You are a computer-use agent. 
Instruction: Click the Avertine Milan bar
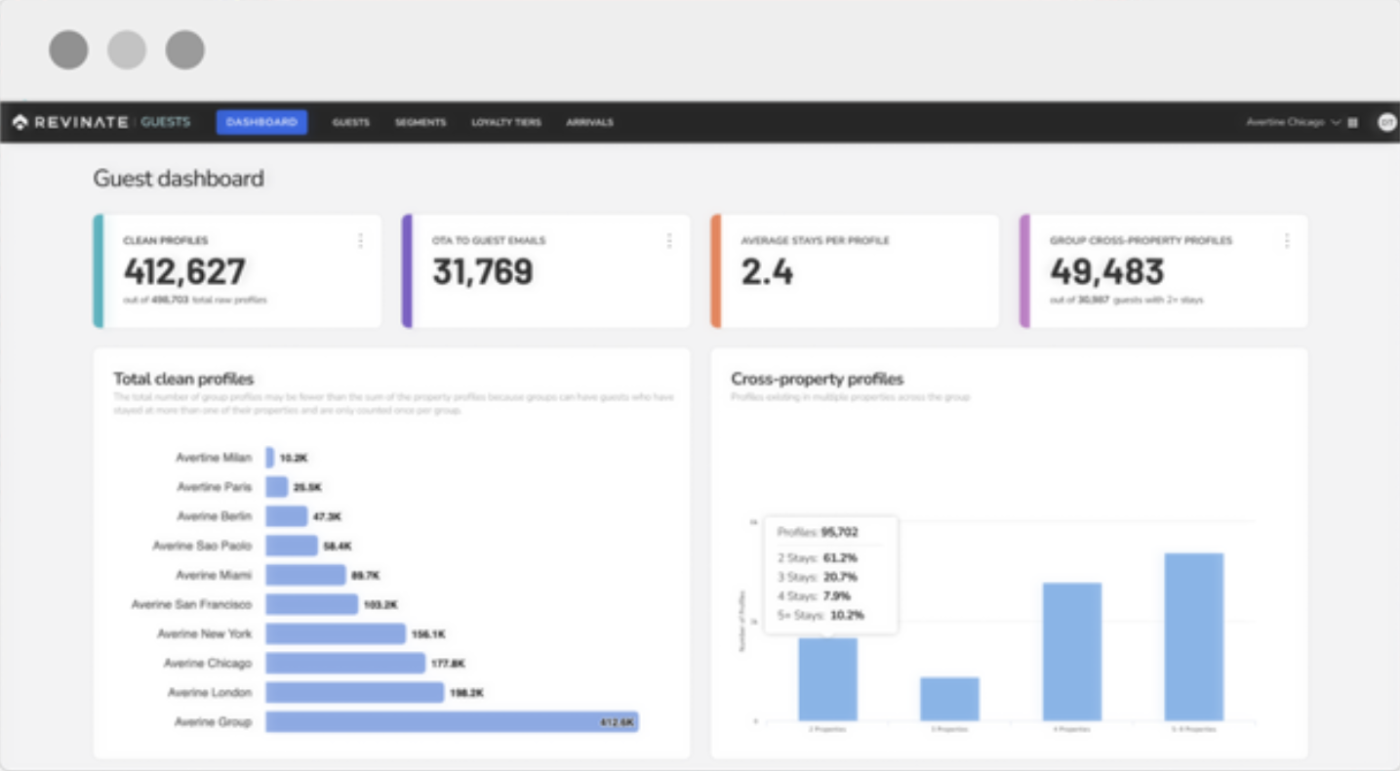tap(270, 457)
